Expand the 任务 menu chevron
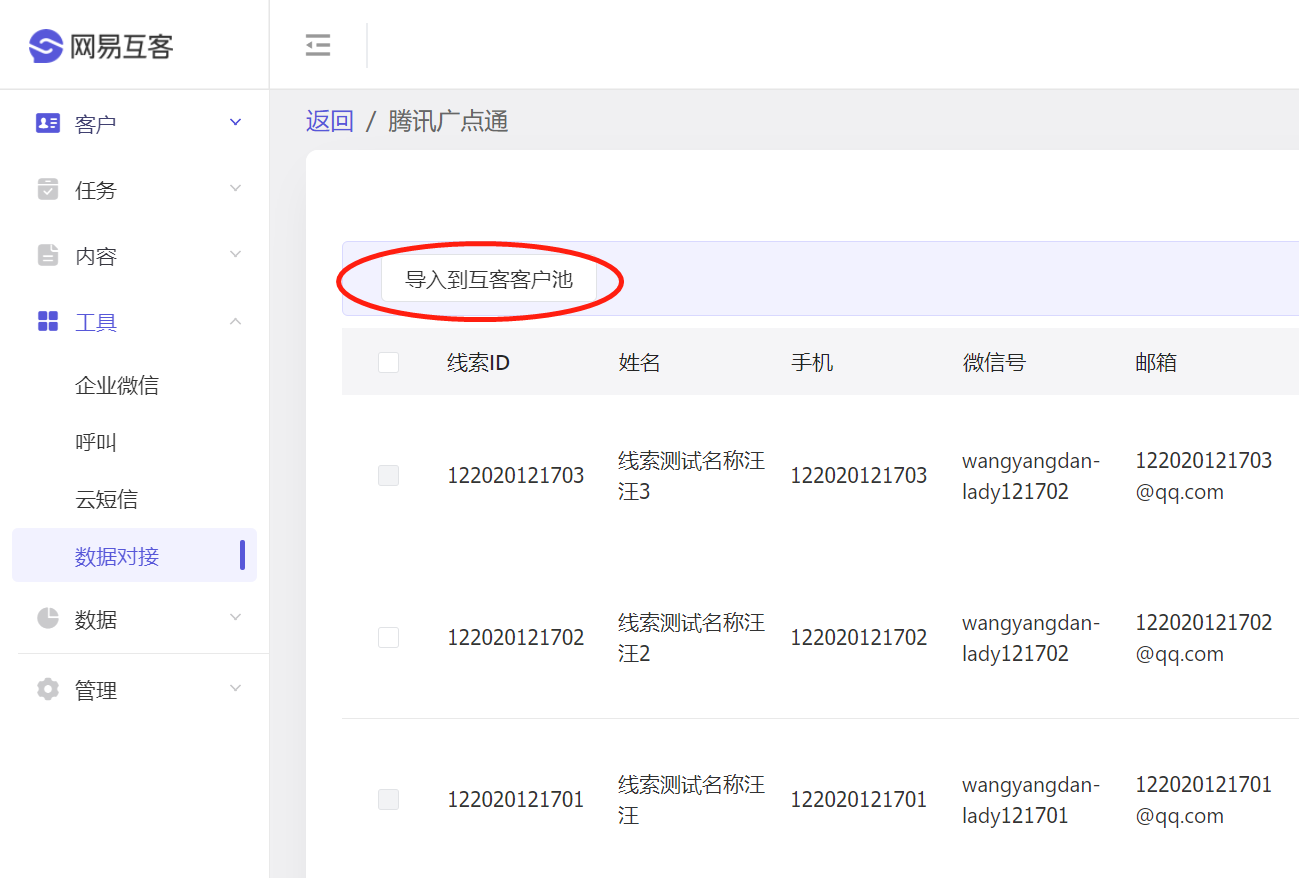The height and width of the screenshot is (878, 1299). pyautogui.click(x=236, y=188)
